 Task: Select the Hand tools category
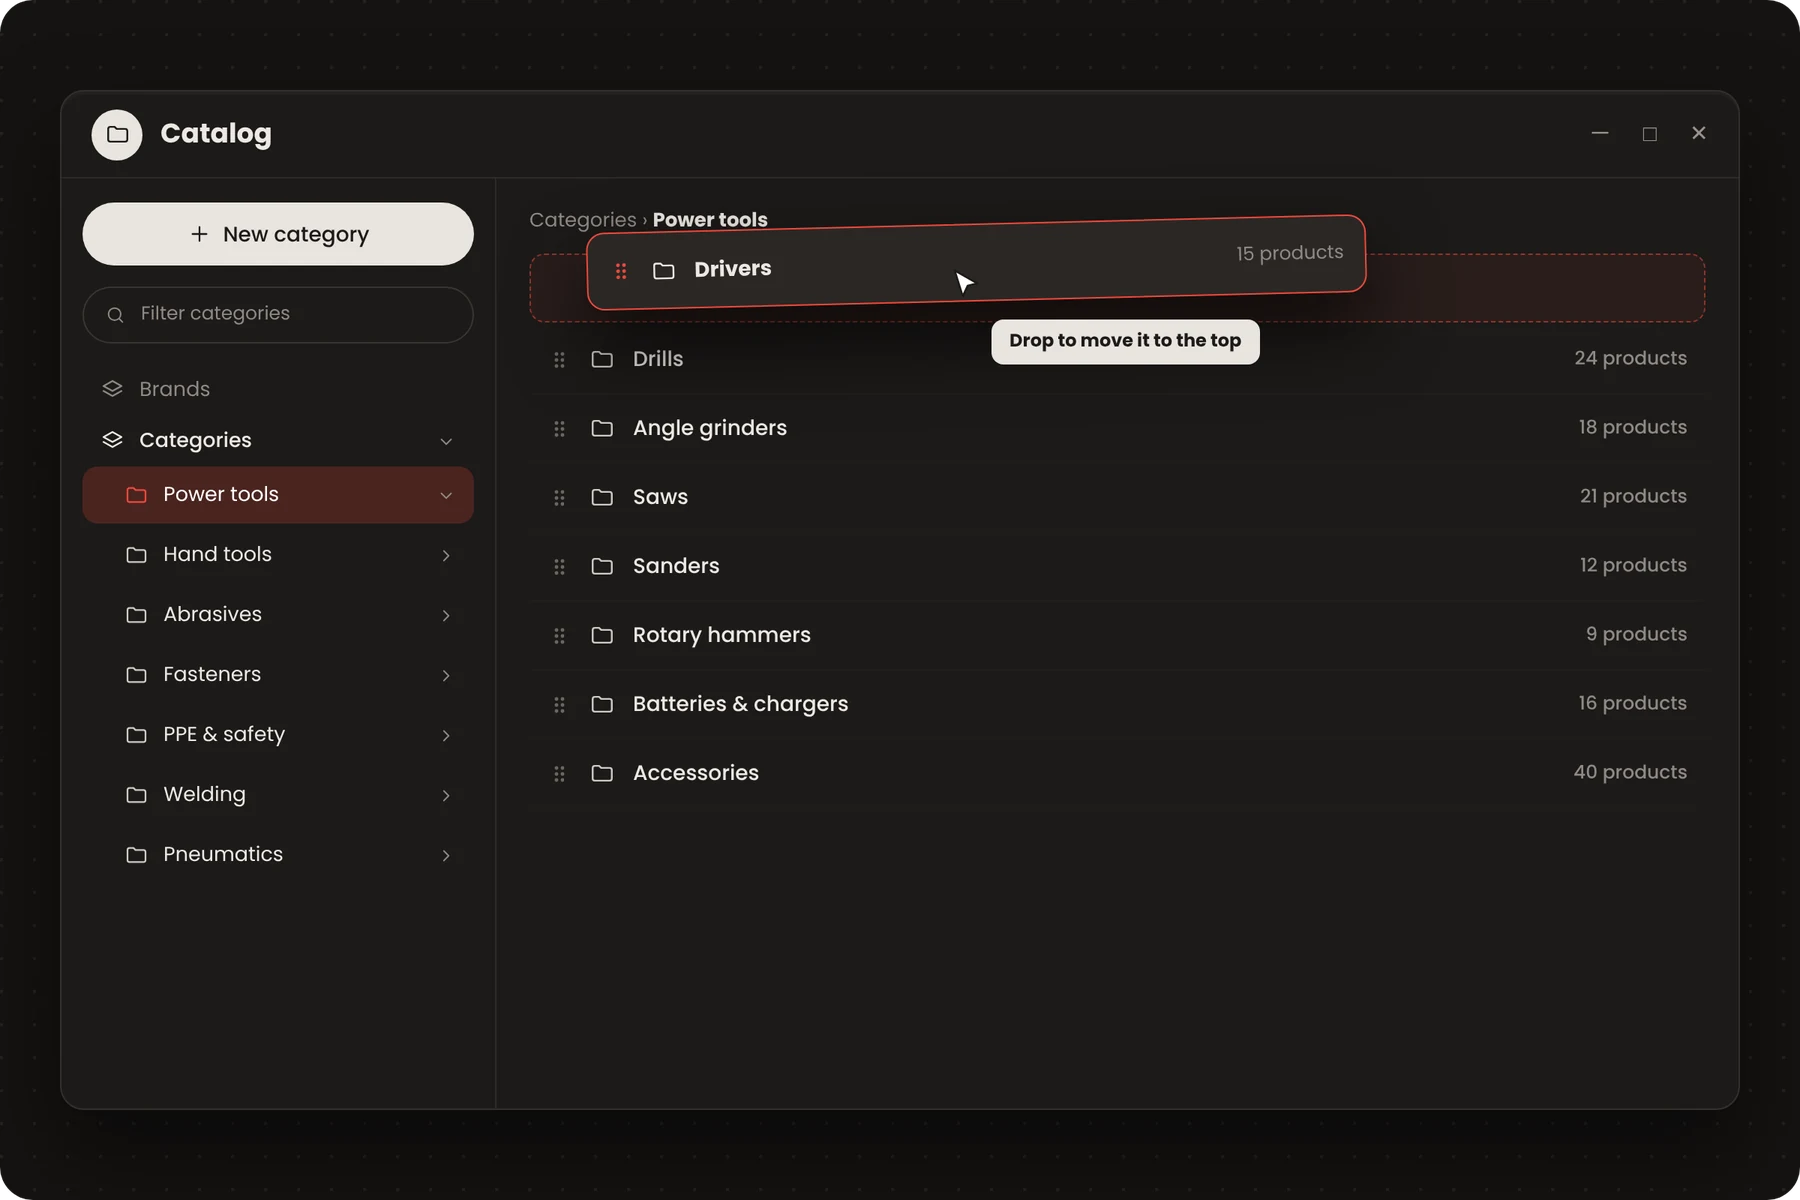278,555
